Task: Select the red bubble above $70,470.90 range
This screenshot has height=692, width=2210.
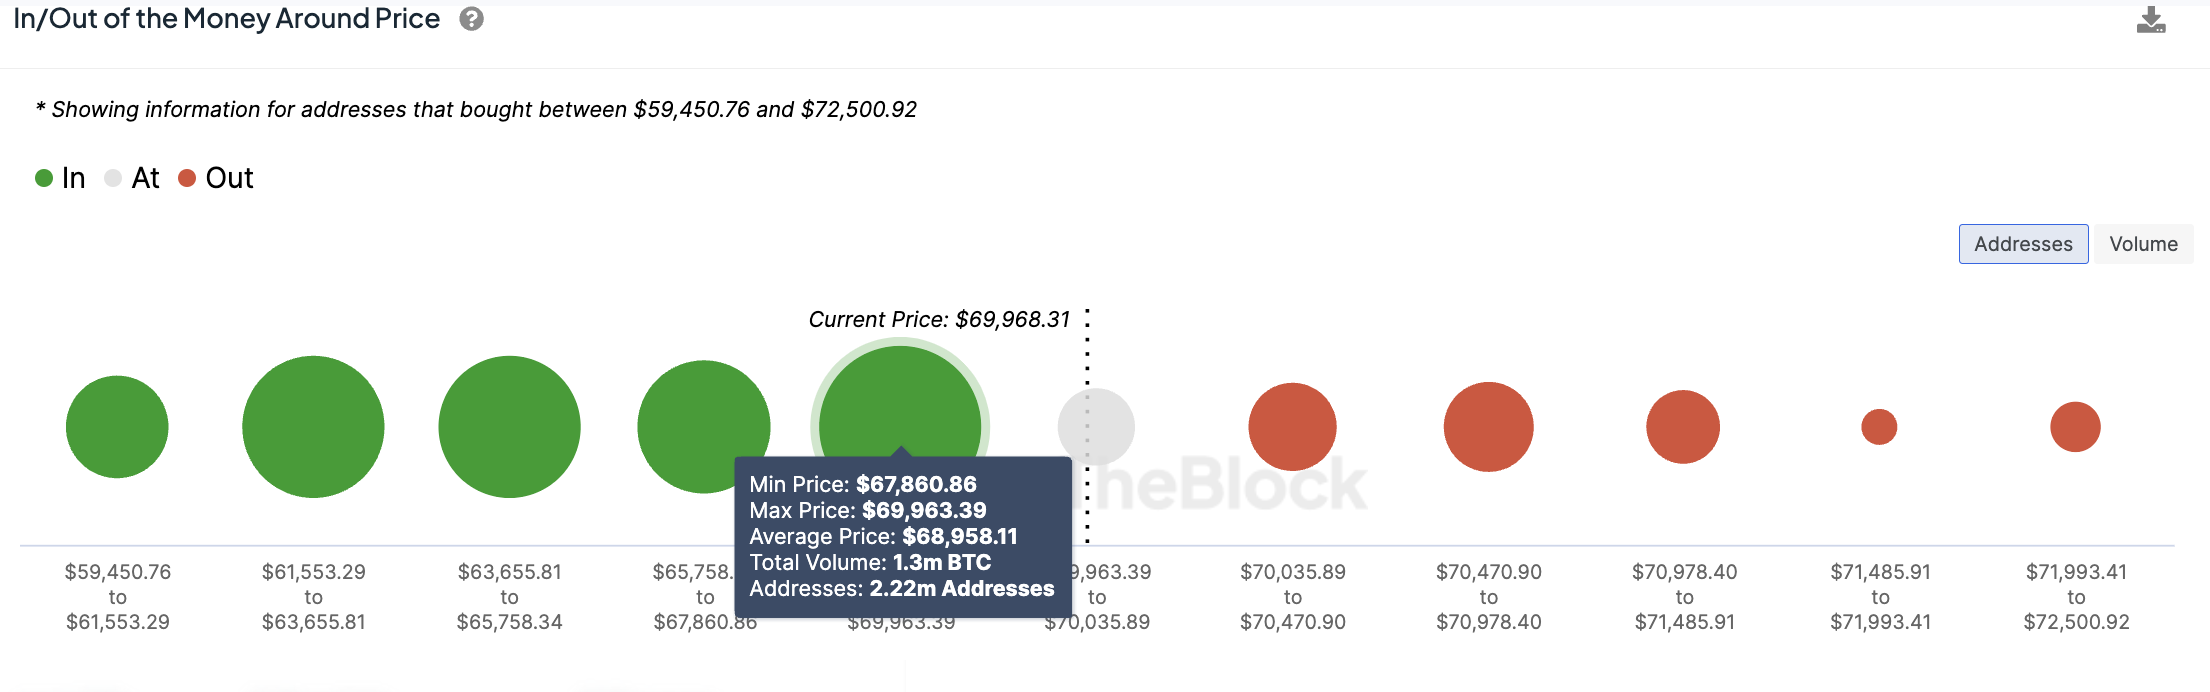Action: pyautogui.click(x=1488, y=427)
